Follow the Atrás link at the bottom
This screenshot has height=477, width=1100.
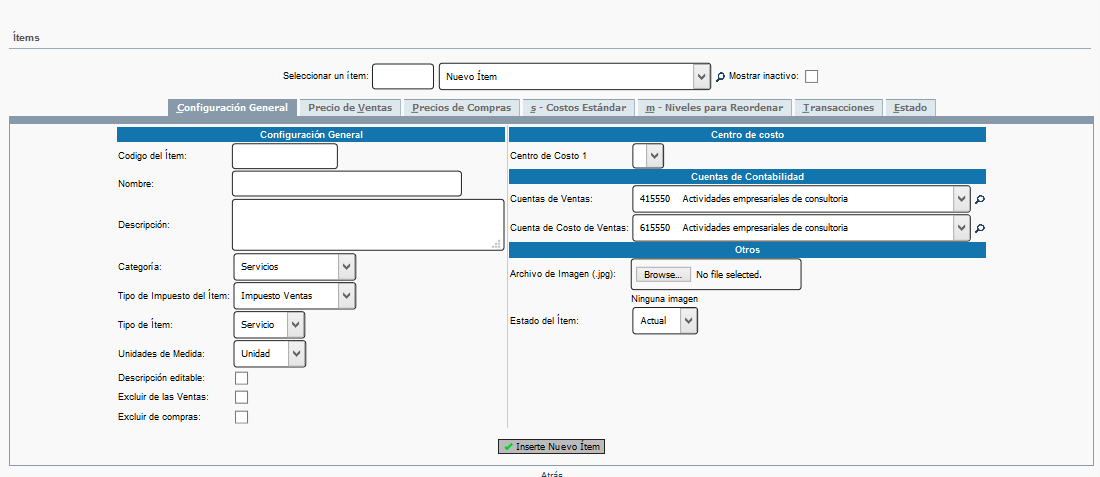(552, 474)
